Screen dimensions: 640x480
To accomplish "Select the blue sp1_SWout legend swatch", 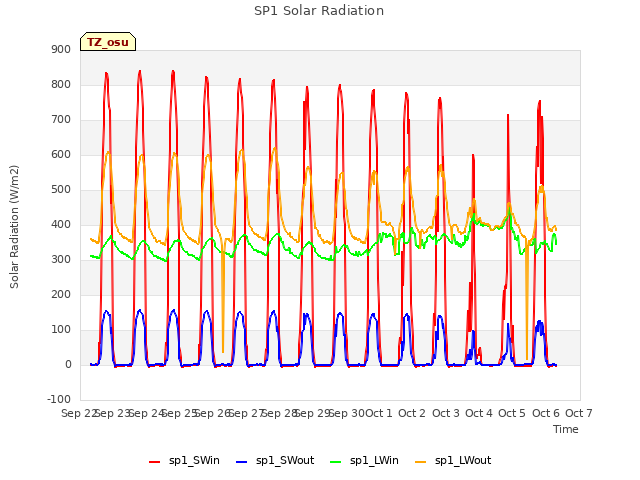I will pos(242,462).
